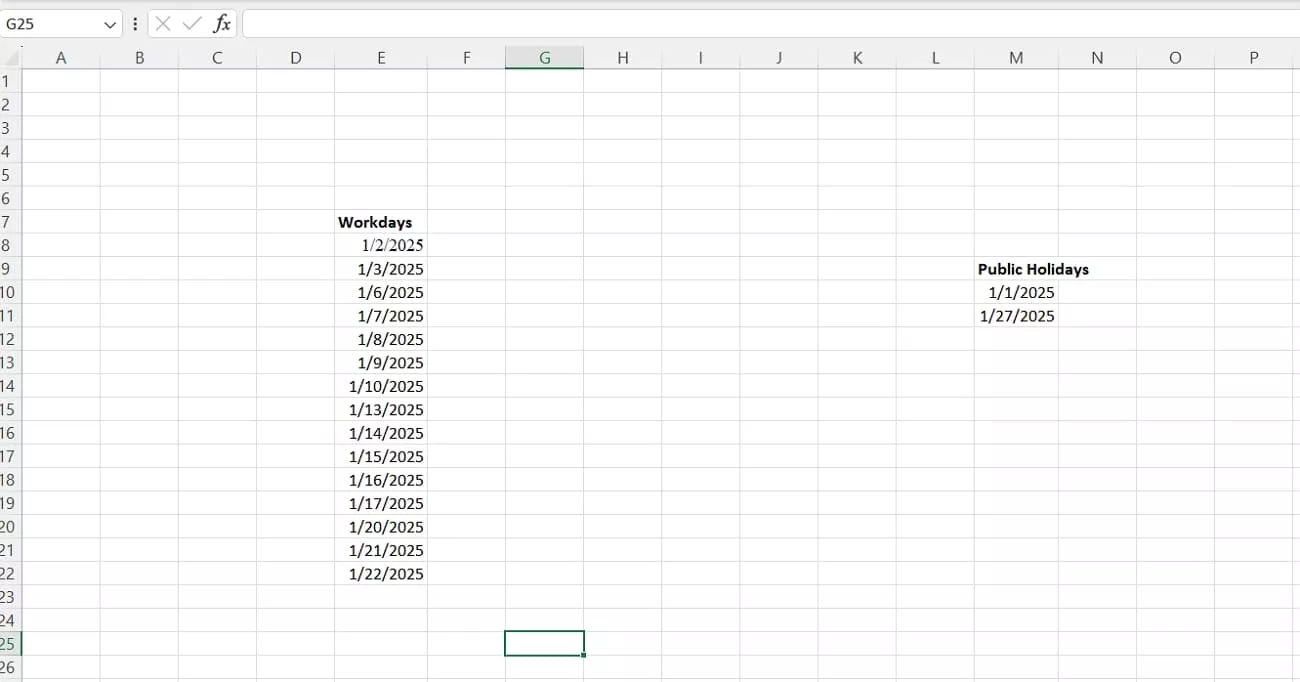
Task: Click the Insert Function fx icon
Action: (x=222, y=23)
